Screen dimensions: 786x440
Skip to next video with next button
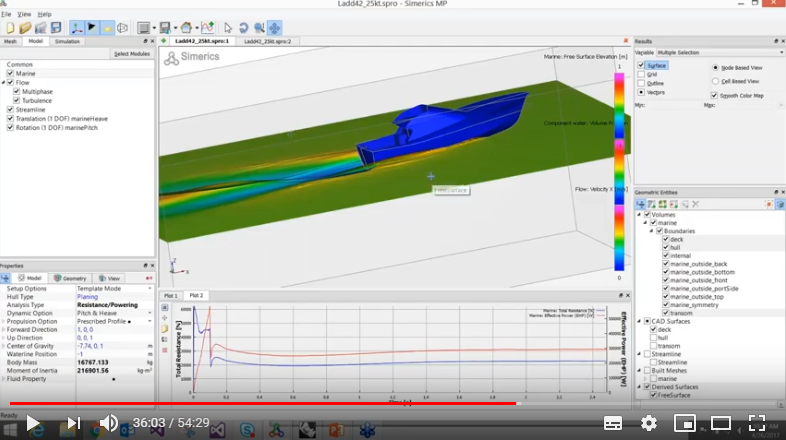tap(74, 423)
